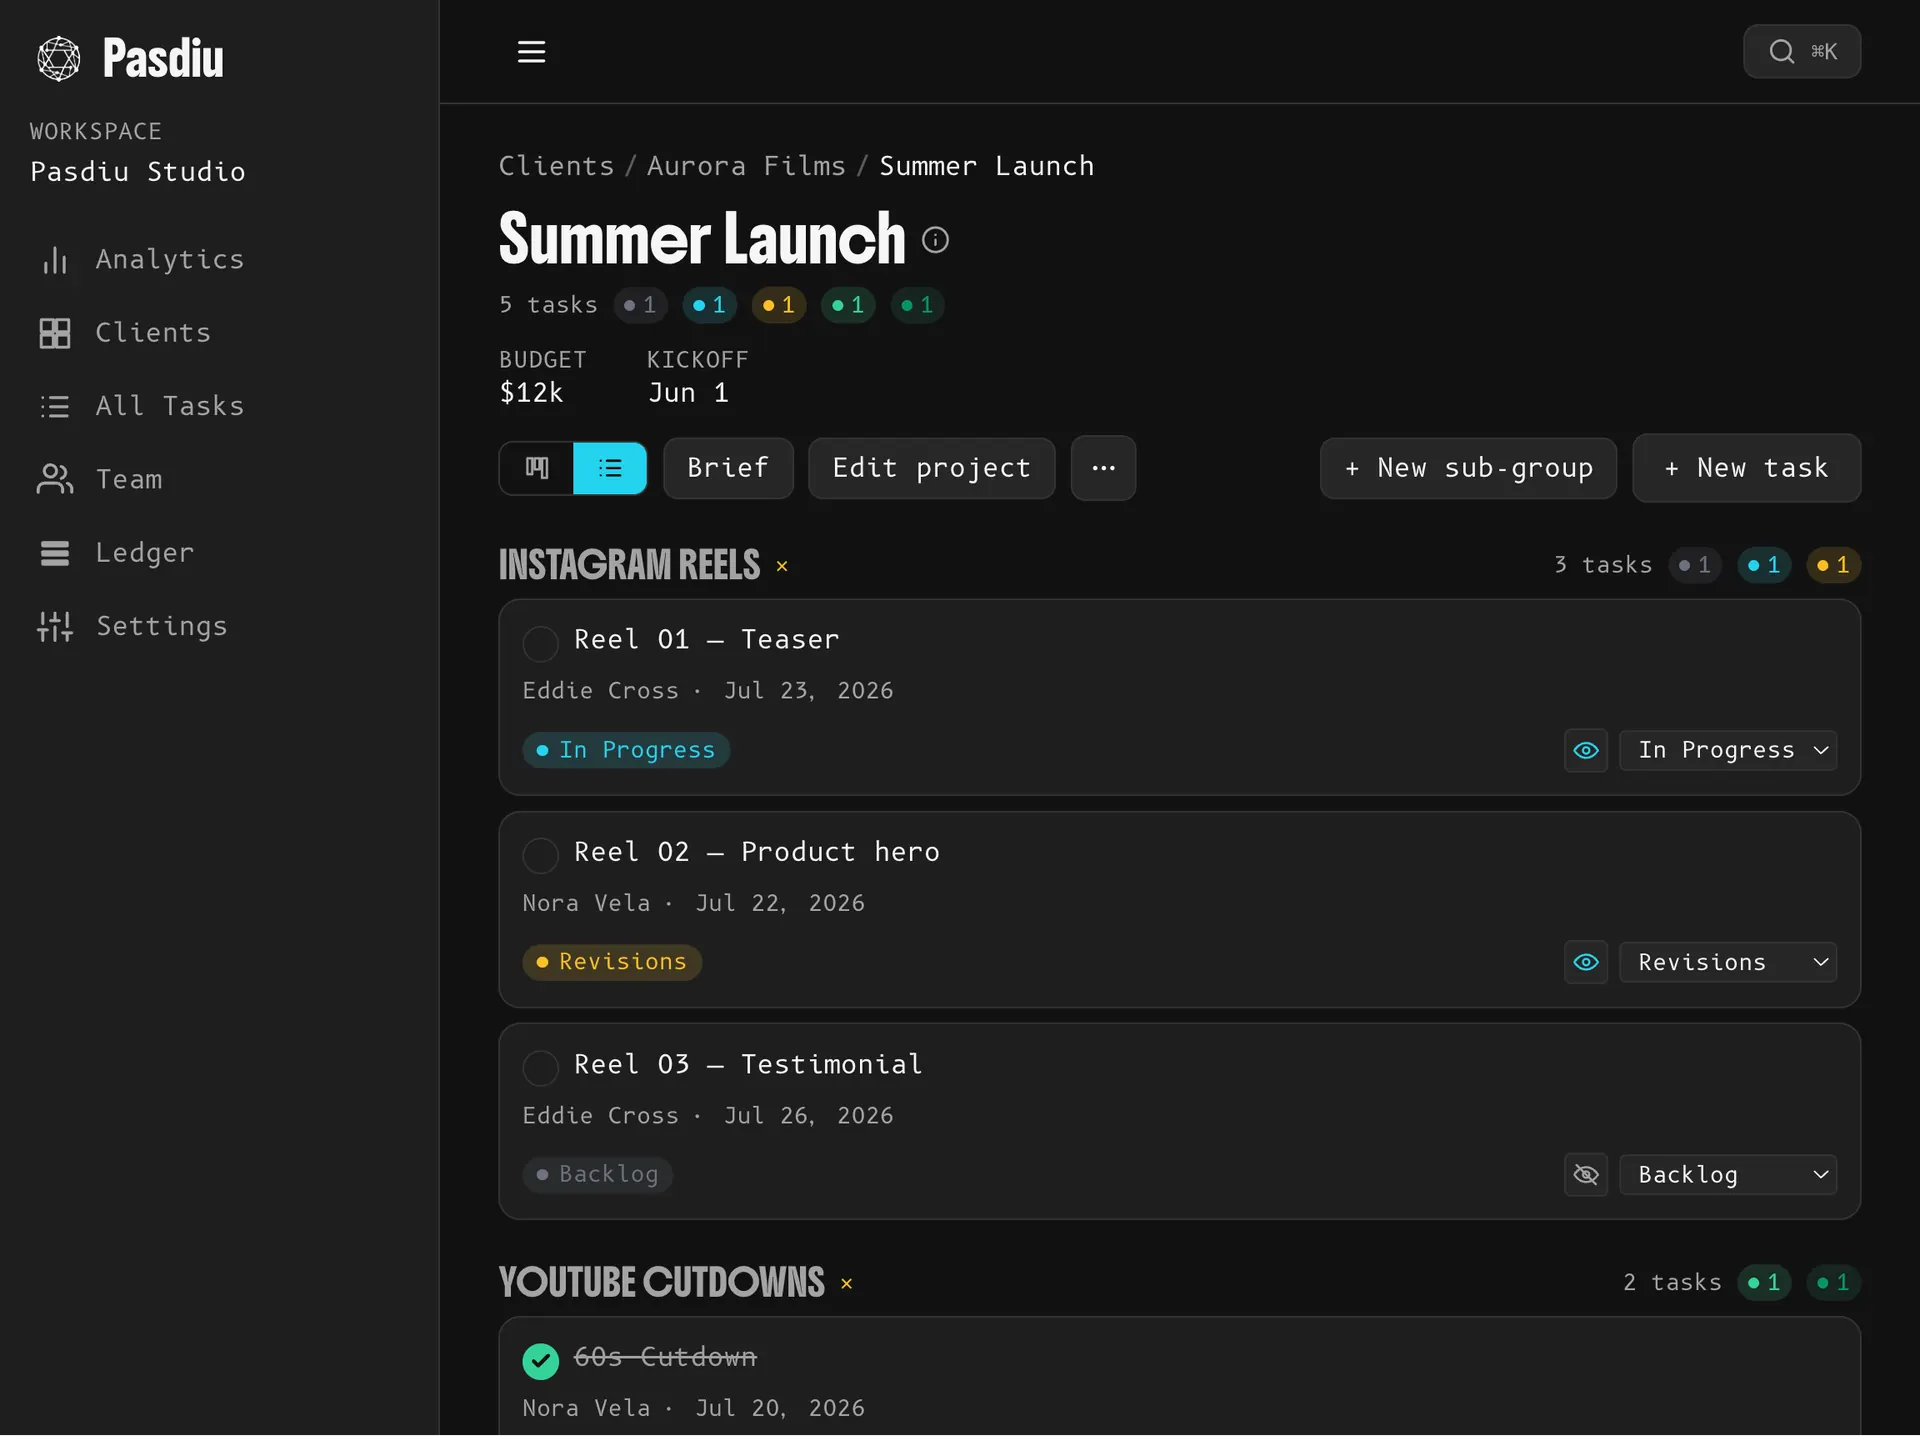
Task: Open the Brief button
Action: point(728,468)
